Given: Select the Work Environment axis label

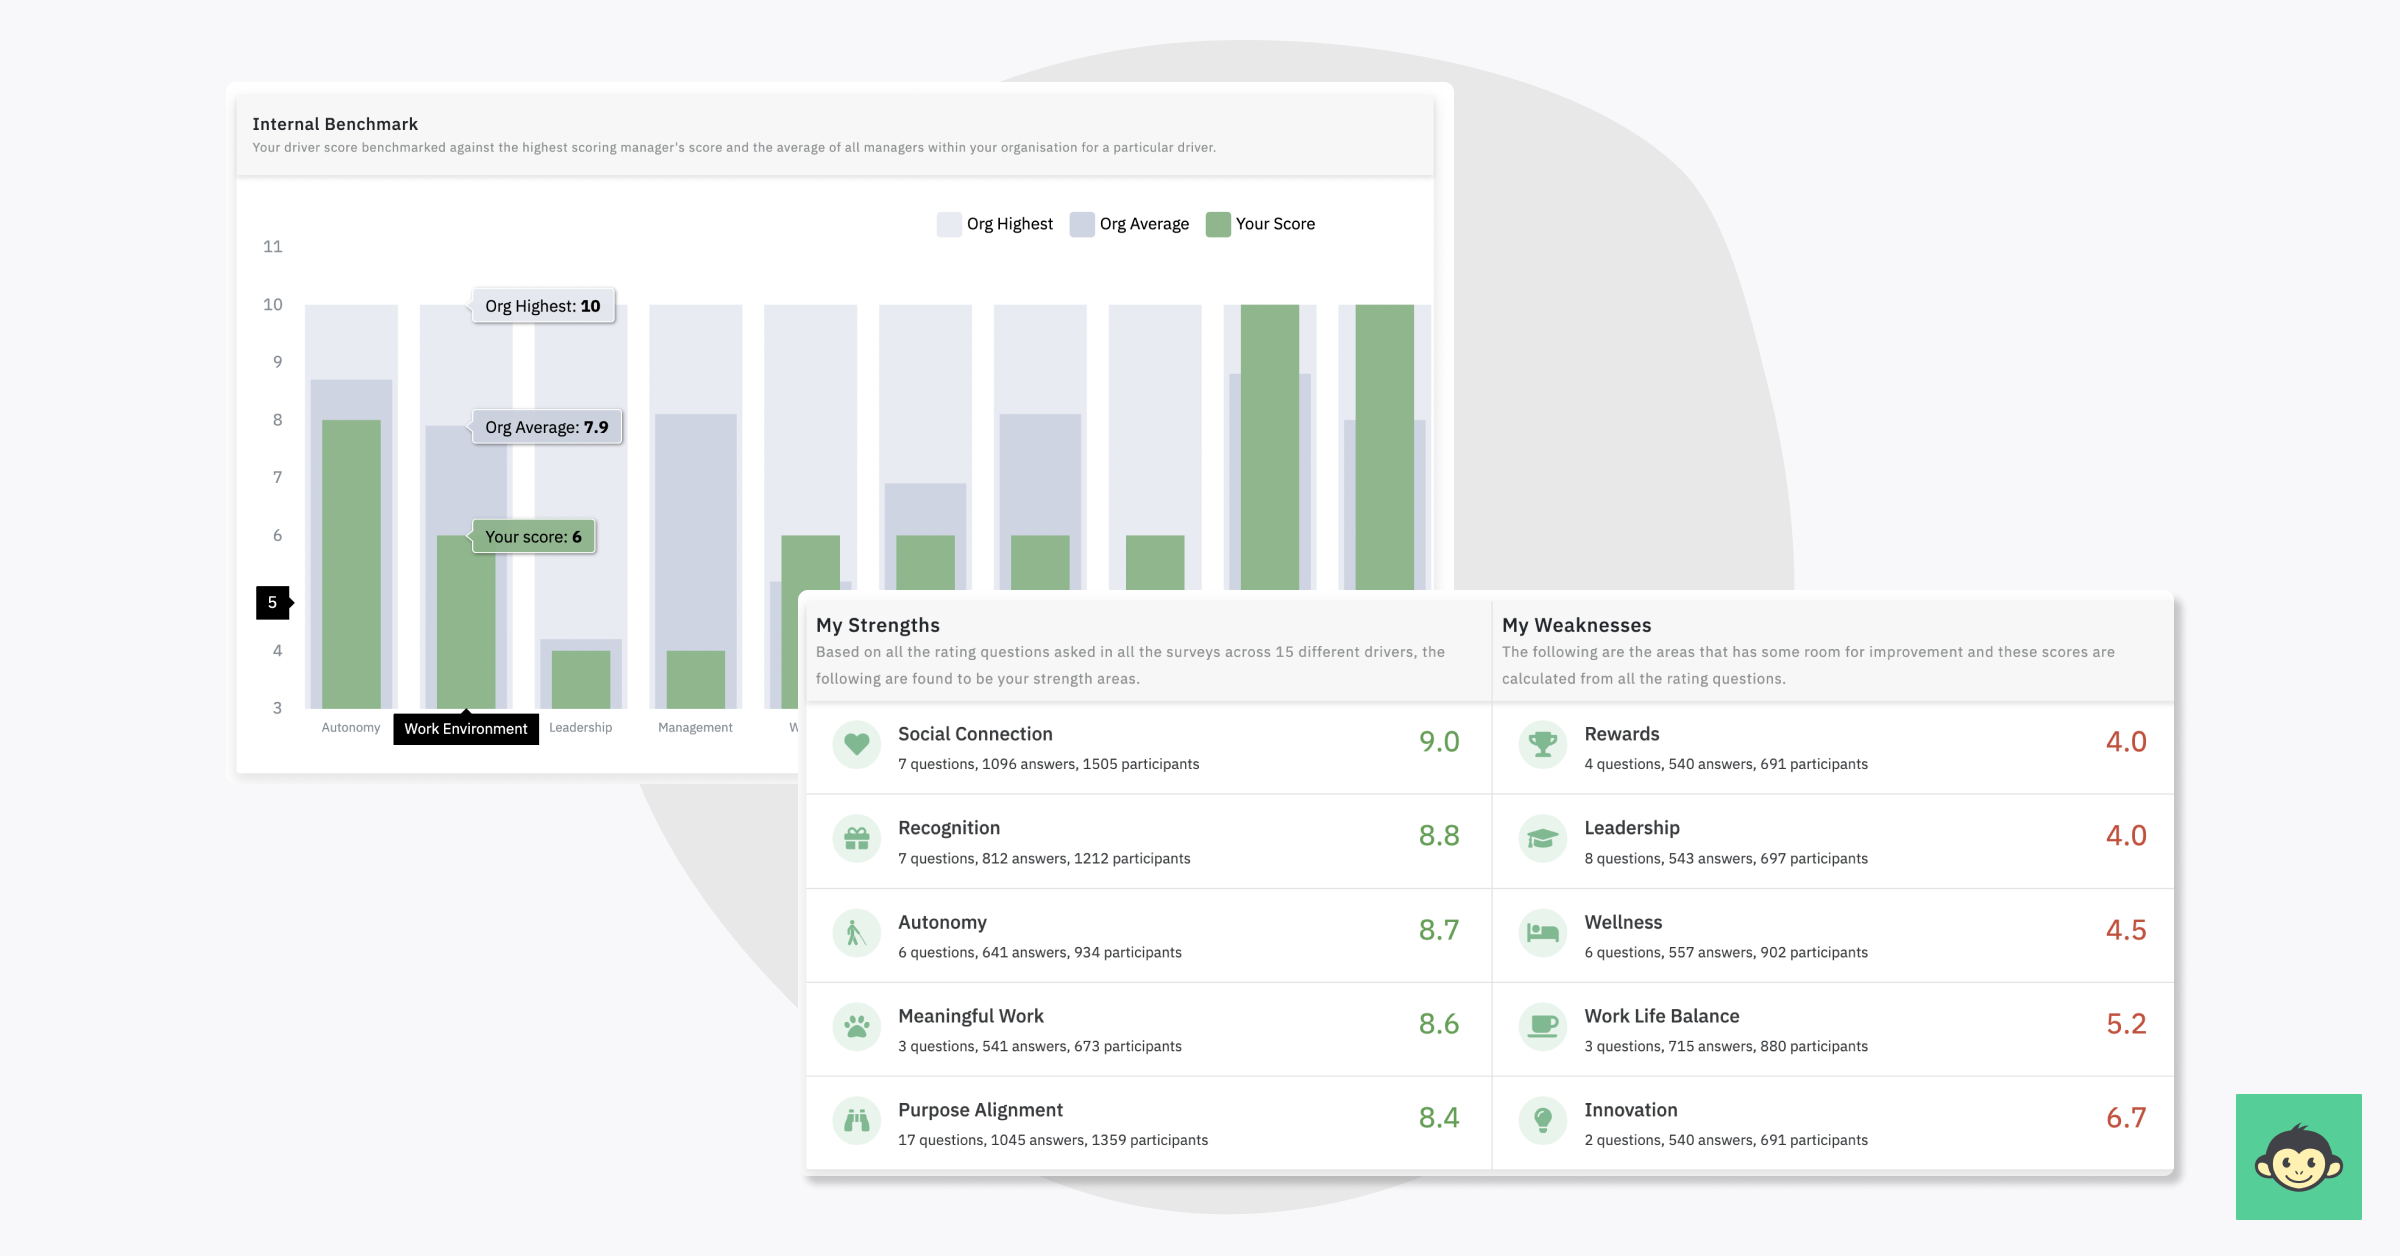Looking at the screenshot, I should click(x=466, y=729).
